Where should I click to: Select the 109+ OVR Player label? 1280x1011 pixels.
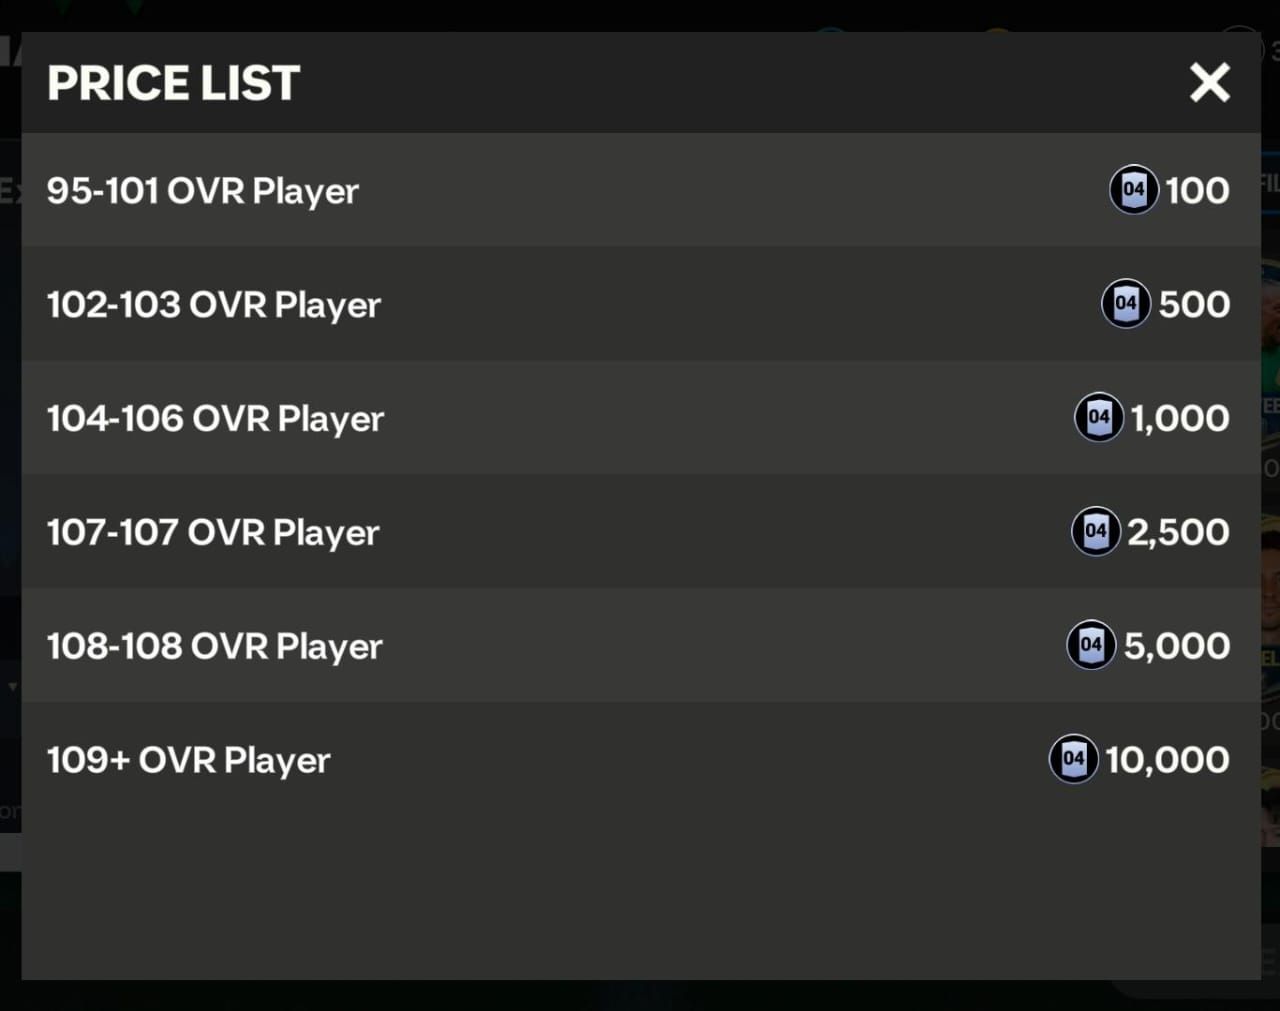coord(188,761)
